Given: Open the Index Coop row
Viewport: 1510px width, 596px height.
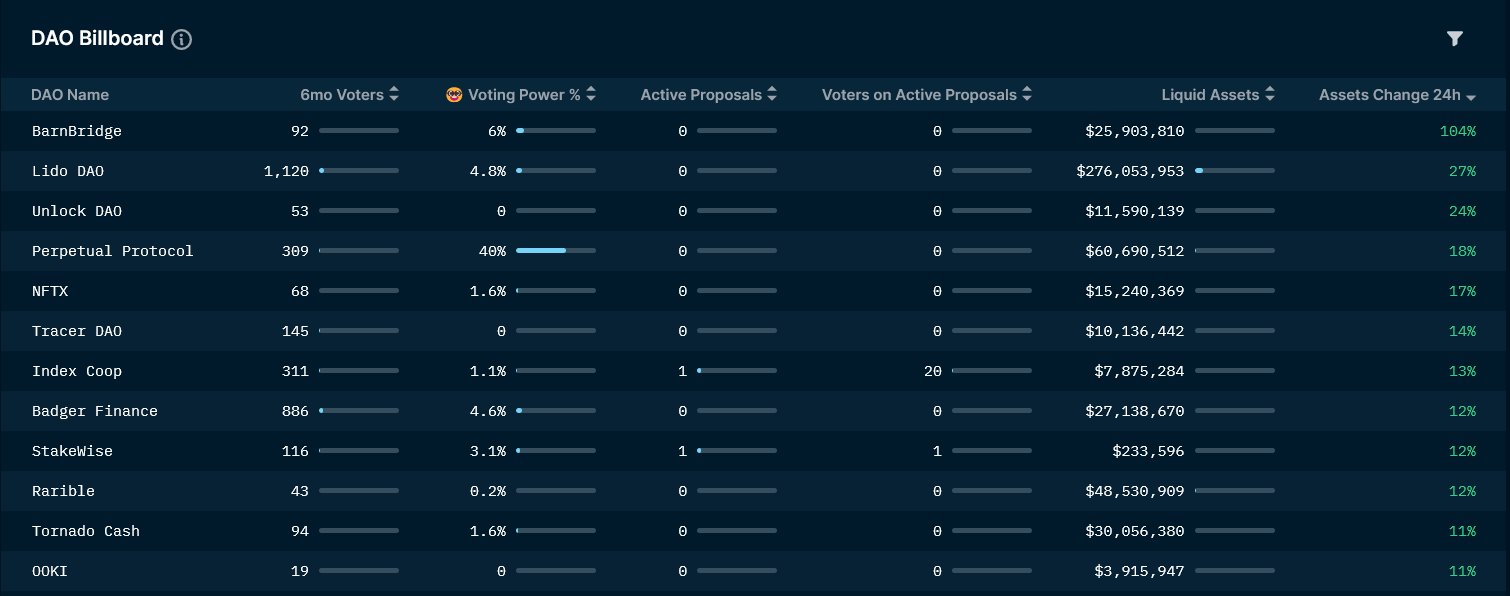Looking at the screenshot, I should coord(755,371).
